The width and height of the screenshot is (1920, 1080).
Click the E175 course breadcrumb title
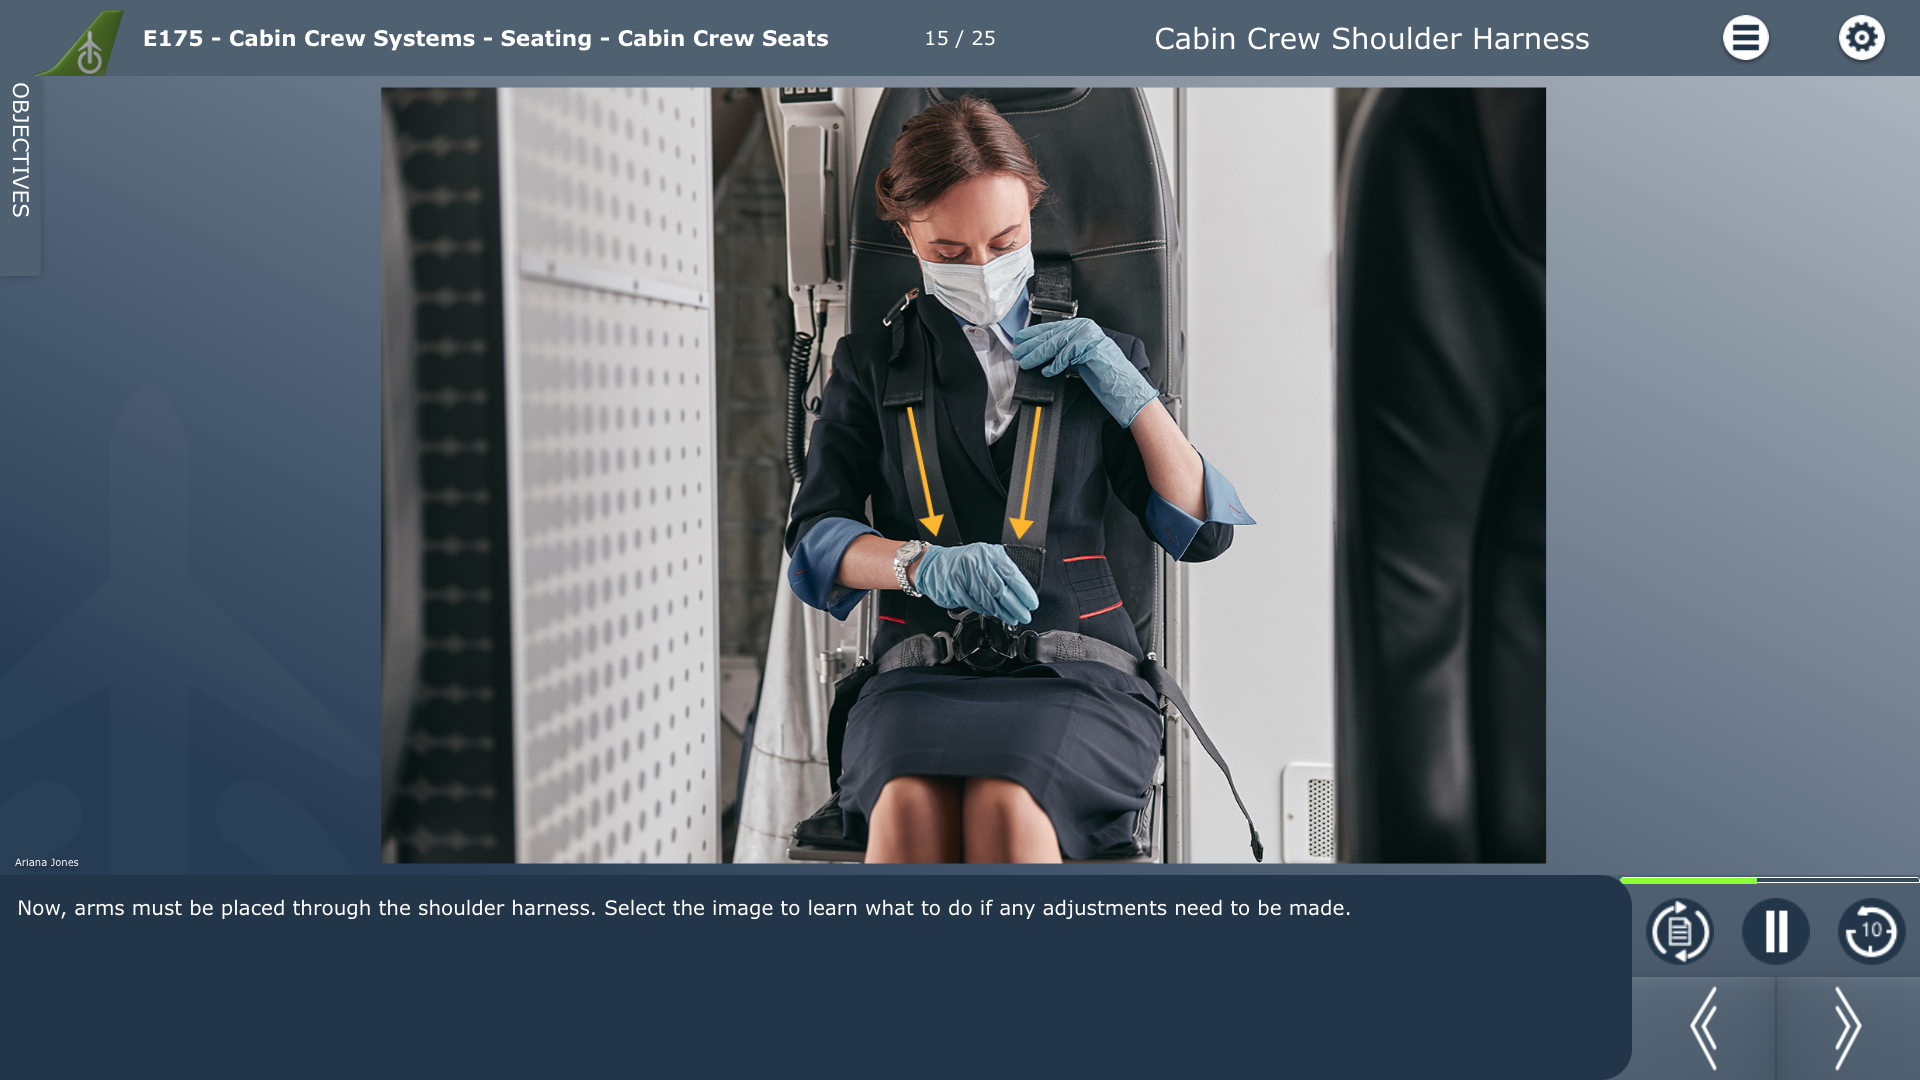485,38
